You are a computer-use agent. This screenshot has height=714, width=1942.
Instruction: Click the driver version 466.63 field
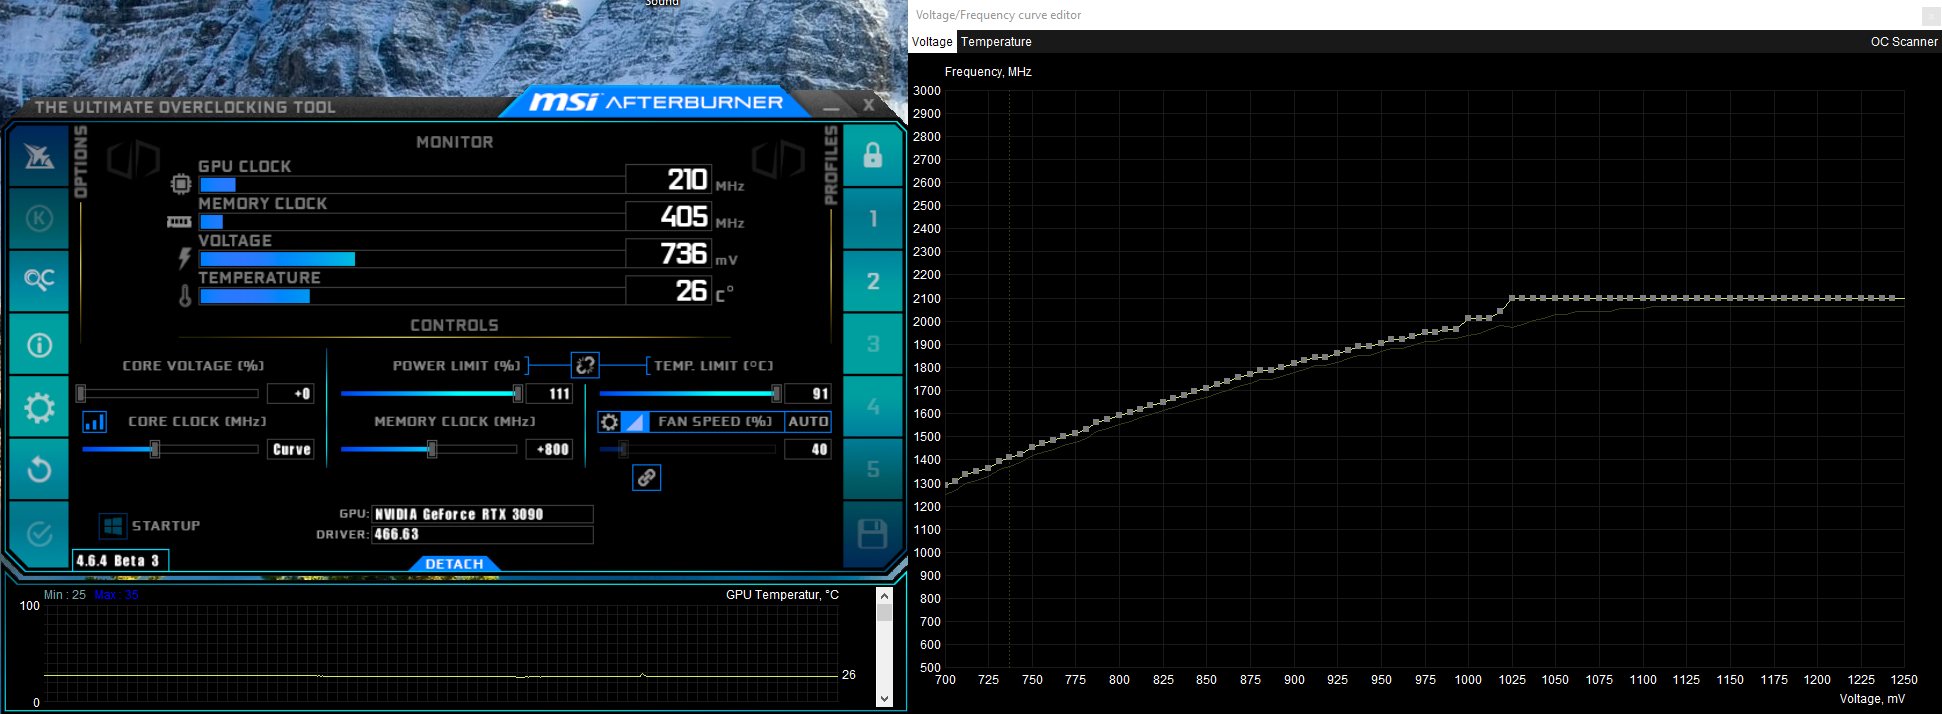pos(482,535)
